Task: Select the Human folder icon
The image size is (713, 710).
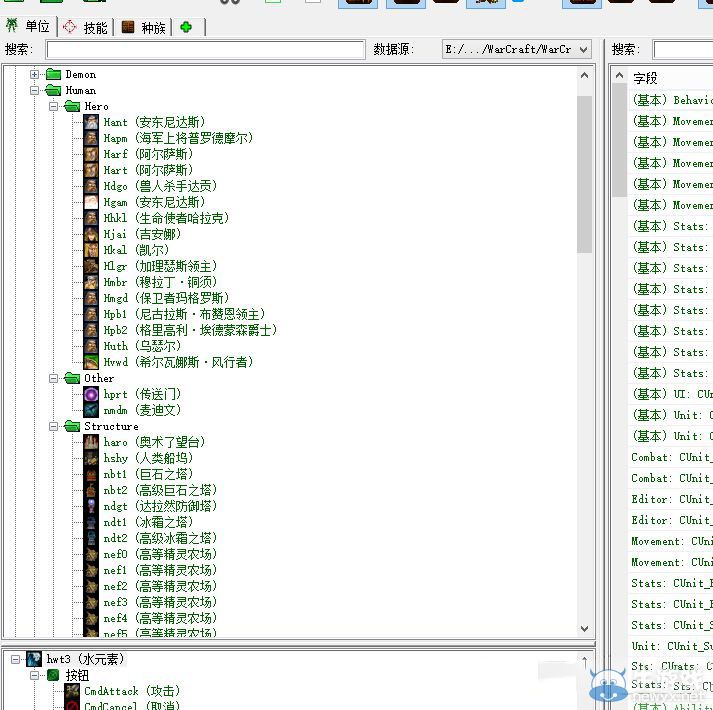Action: tap(53, 90)
